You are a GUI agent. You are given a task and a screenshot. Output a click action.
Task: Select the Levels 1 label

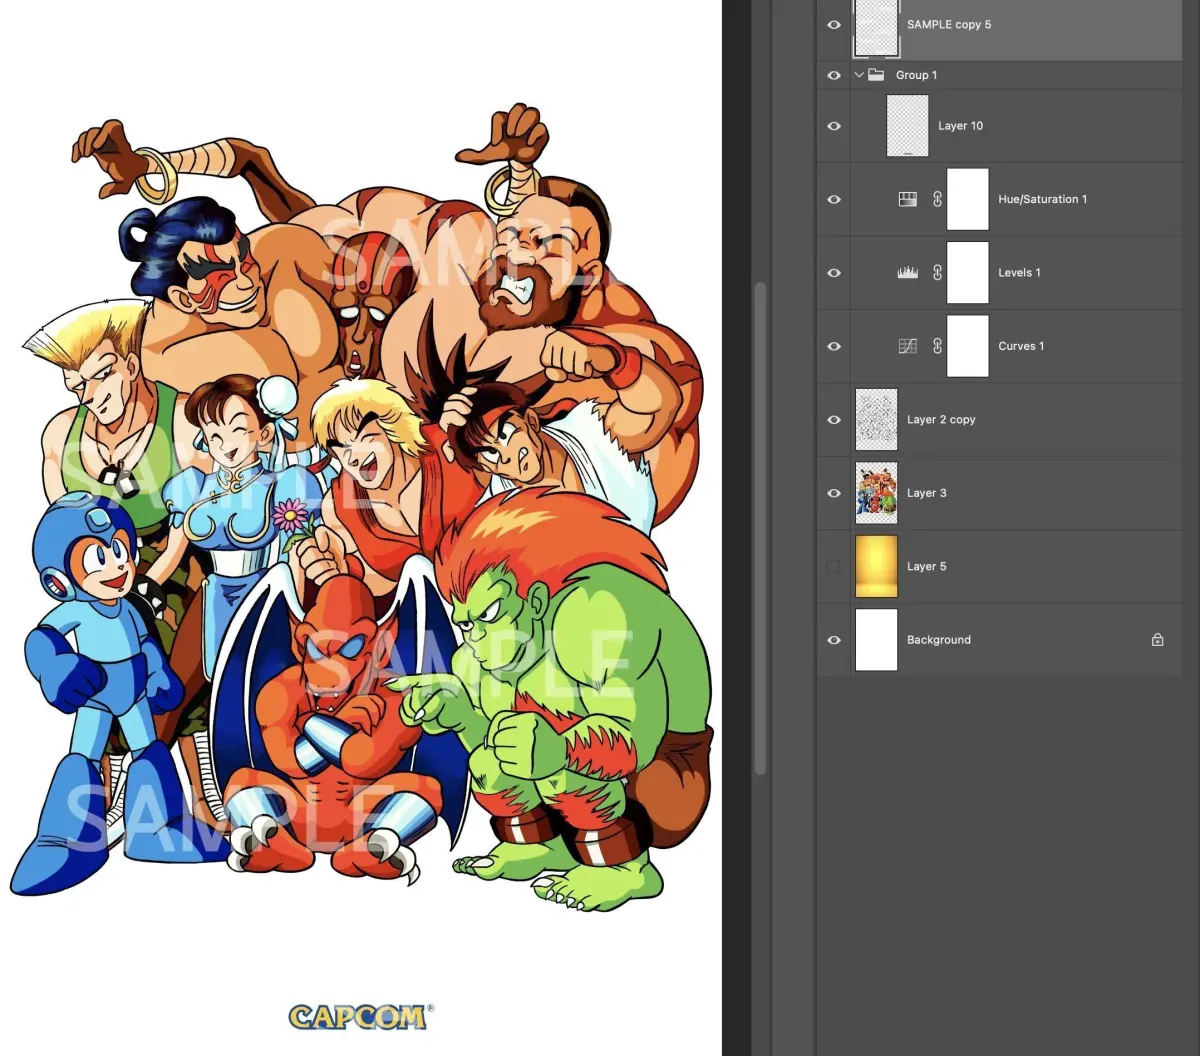pos(1019,273)
